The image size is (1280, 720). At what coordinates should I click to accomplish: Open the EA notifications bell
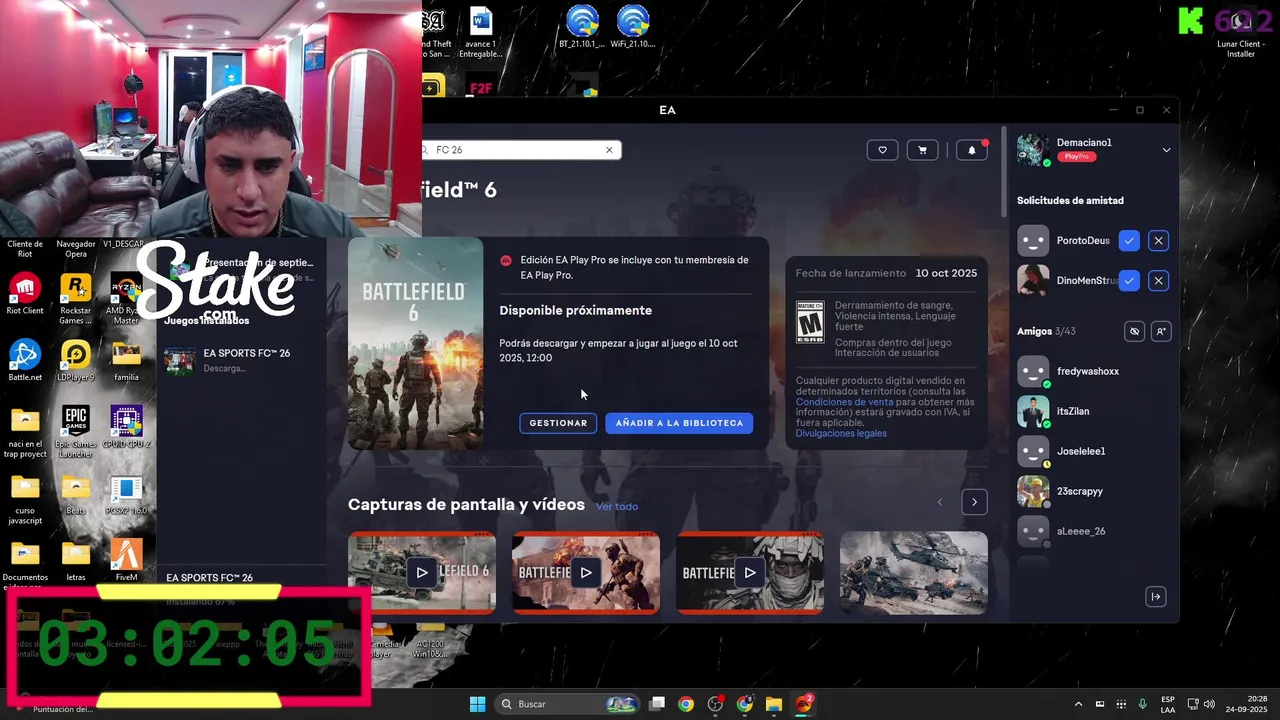coord(972,150)
